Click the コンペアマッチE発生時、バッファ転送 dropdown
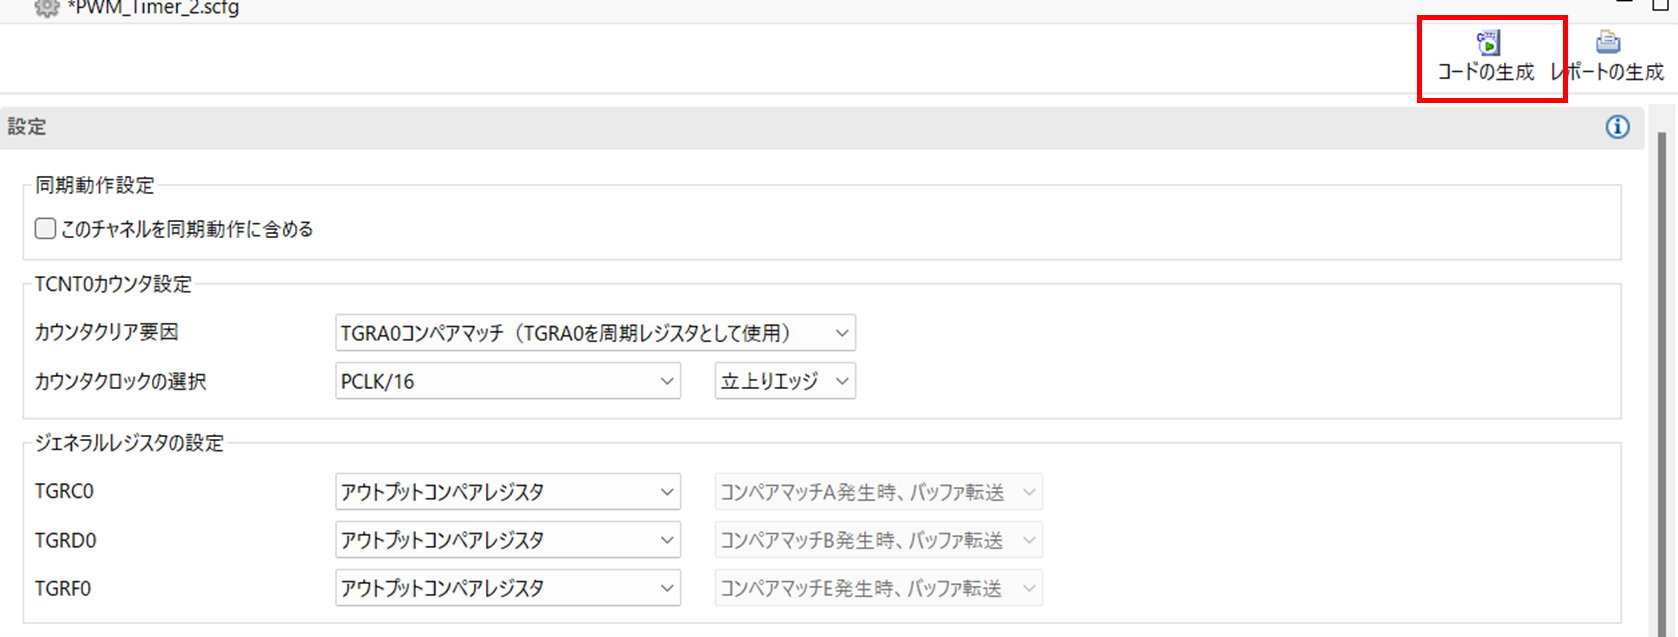This screenshot has width=1678, height=637. (878, 588)
